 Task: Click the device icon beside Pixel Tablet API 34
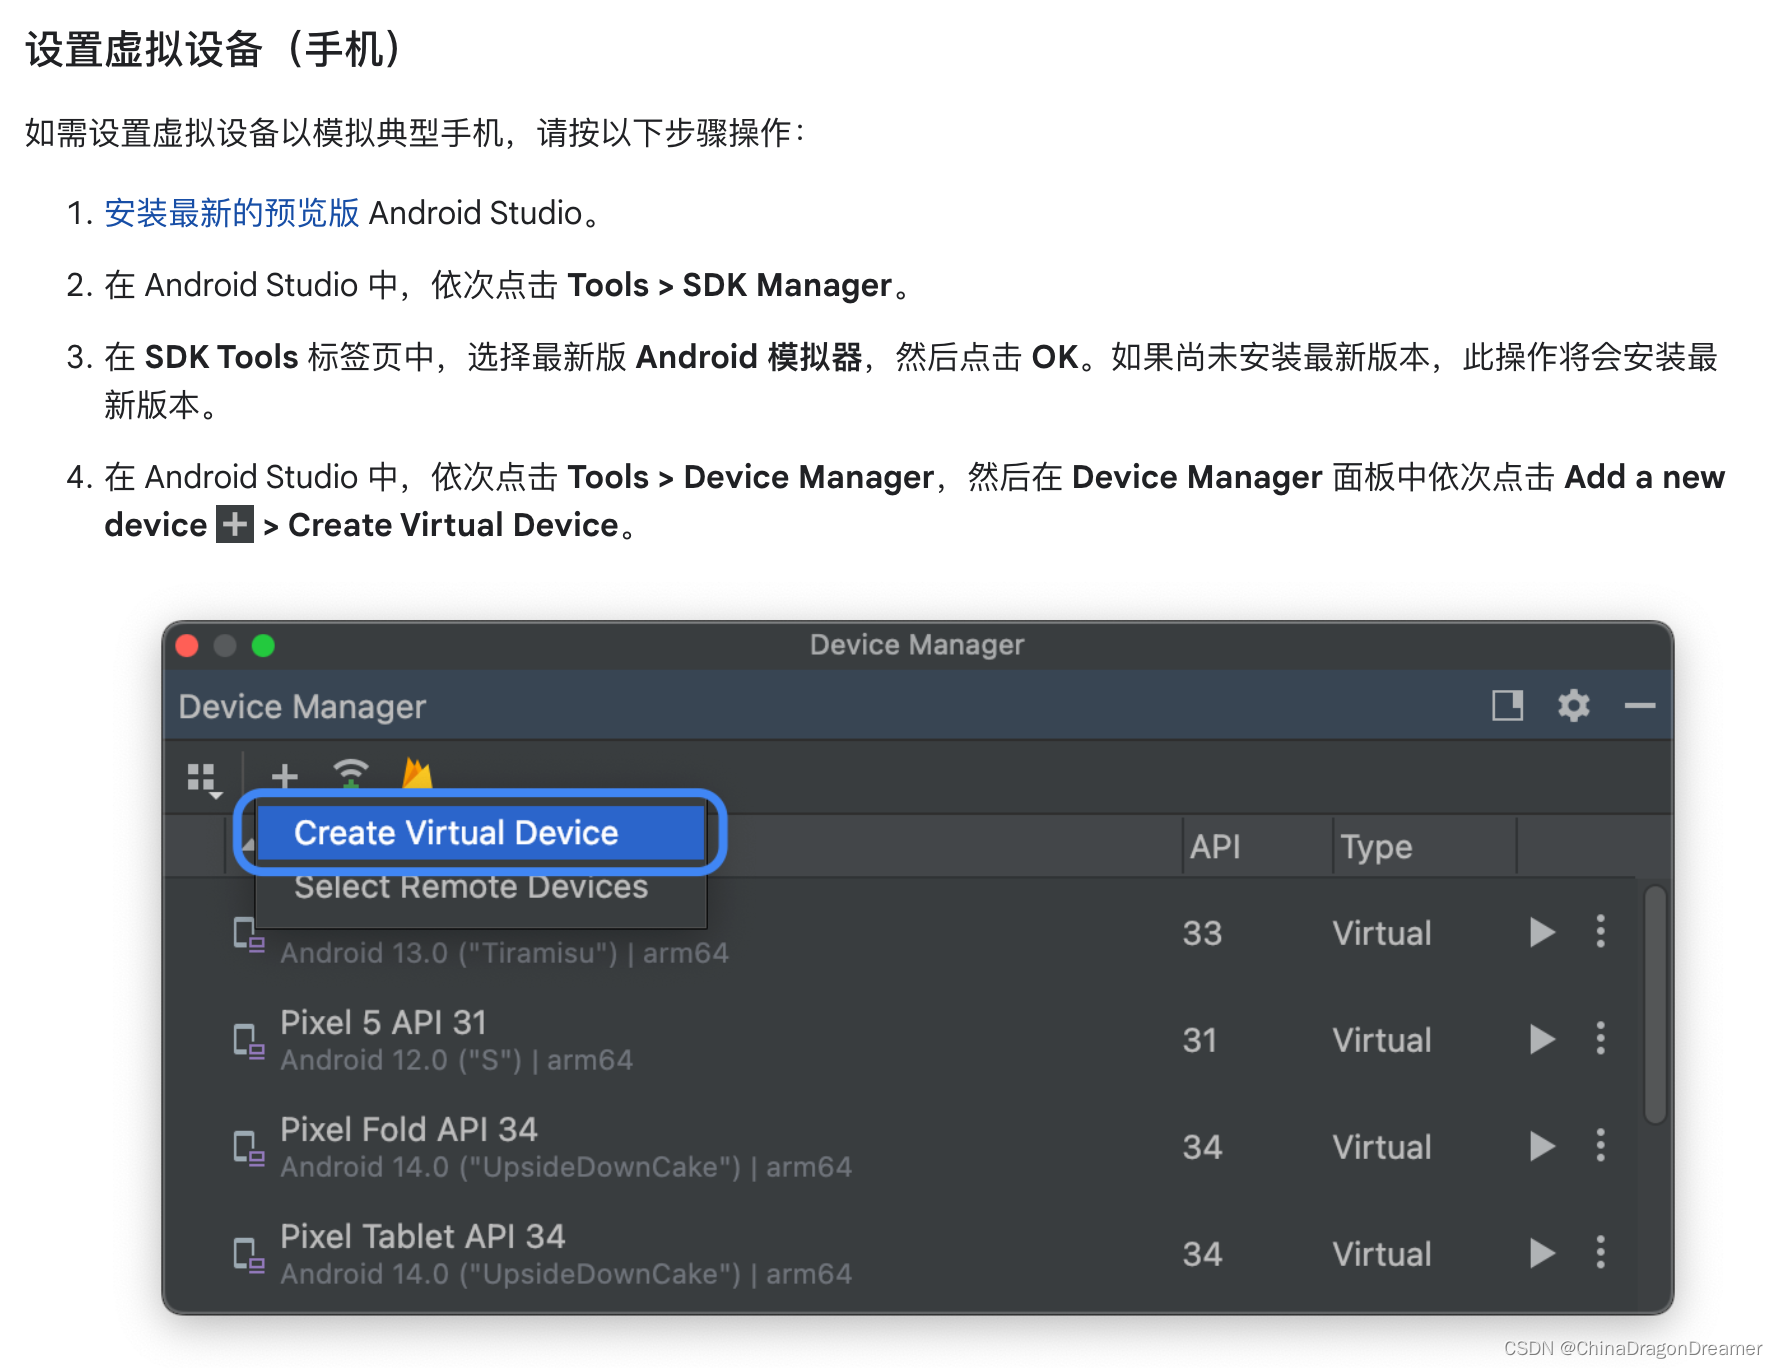coord(248,1255)
